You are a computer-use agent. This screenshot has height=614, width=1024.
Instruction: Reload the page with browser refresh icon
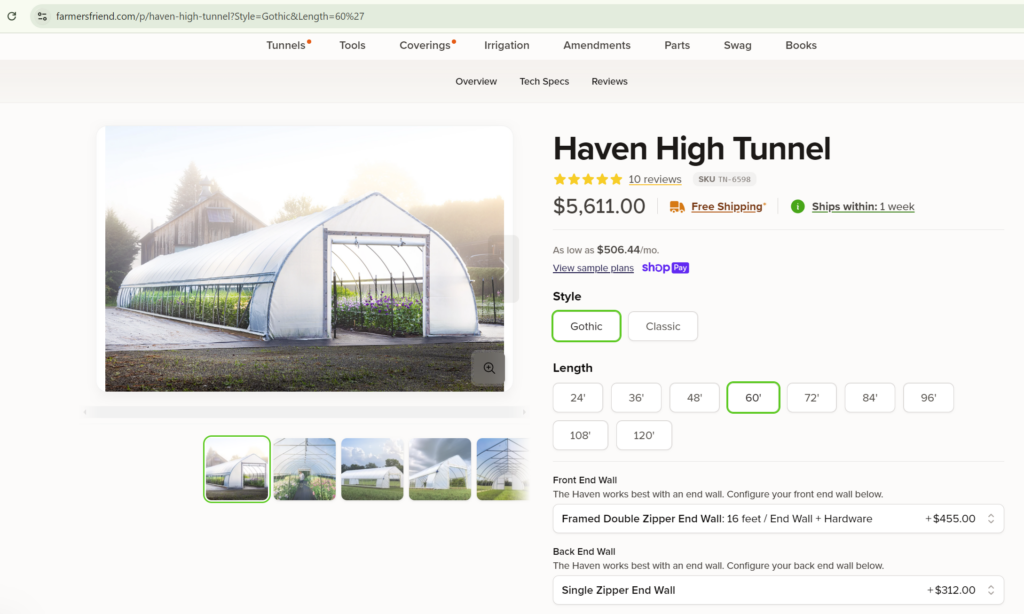[x=12, y=16]
